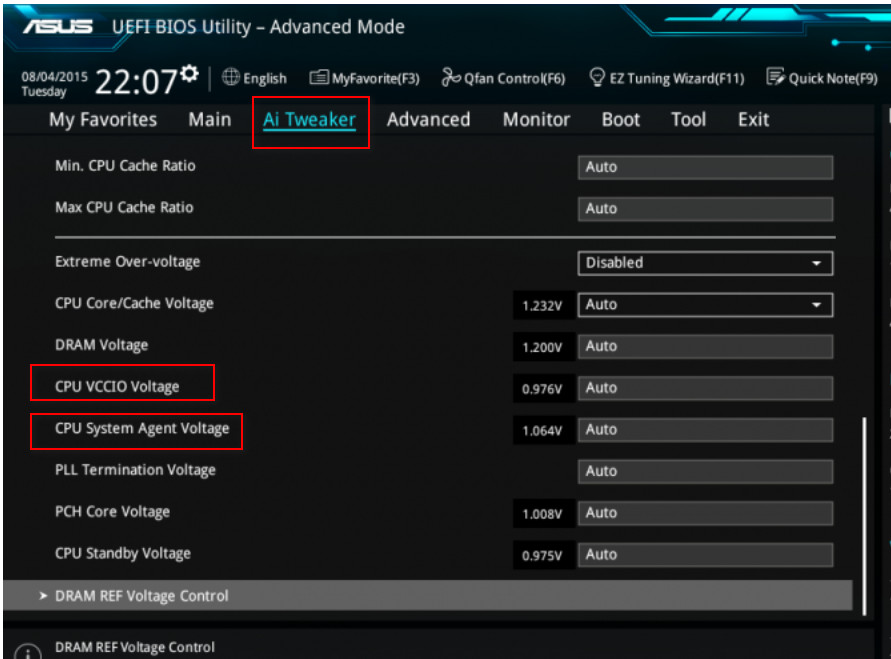
Task: Click the info icon beside the help text
Action: [28, 652]
